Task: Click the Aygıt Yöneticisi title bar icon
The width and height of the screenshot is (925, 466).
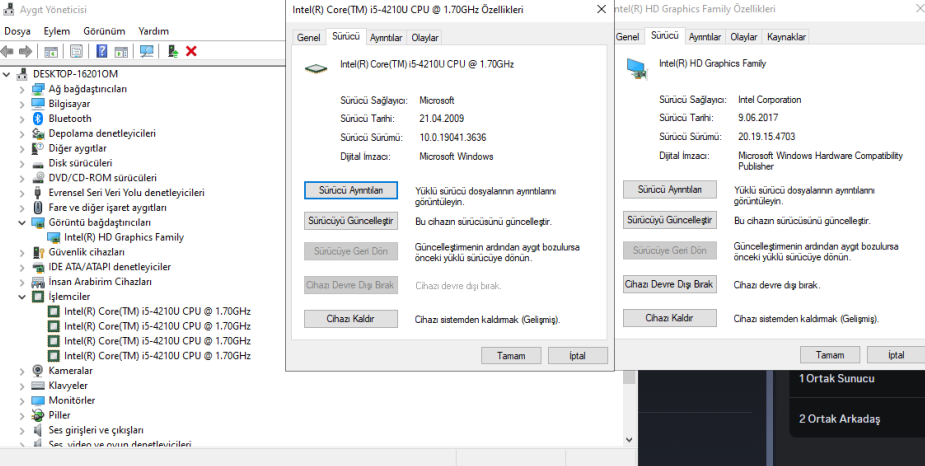Action: [8, 9]
